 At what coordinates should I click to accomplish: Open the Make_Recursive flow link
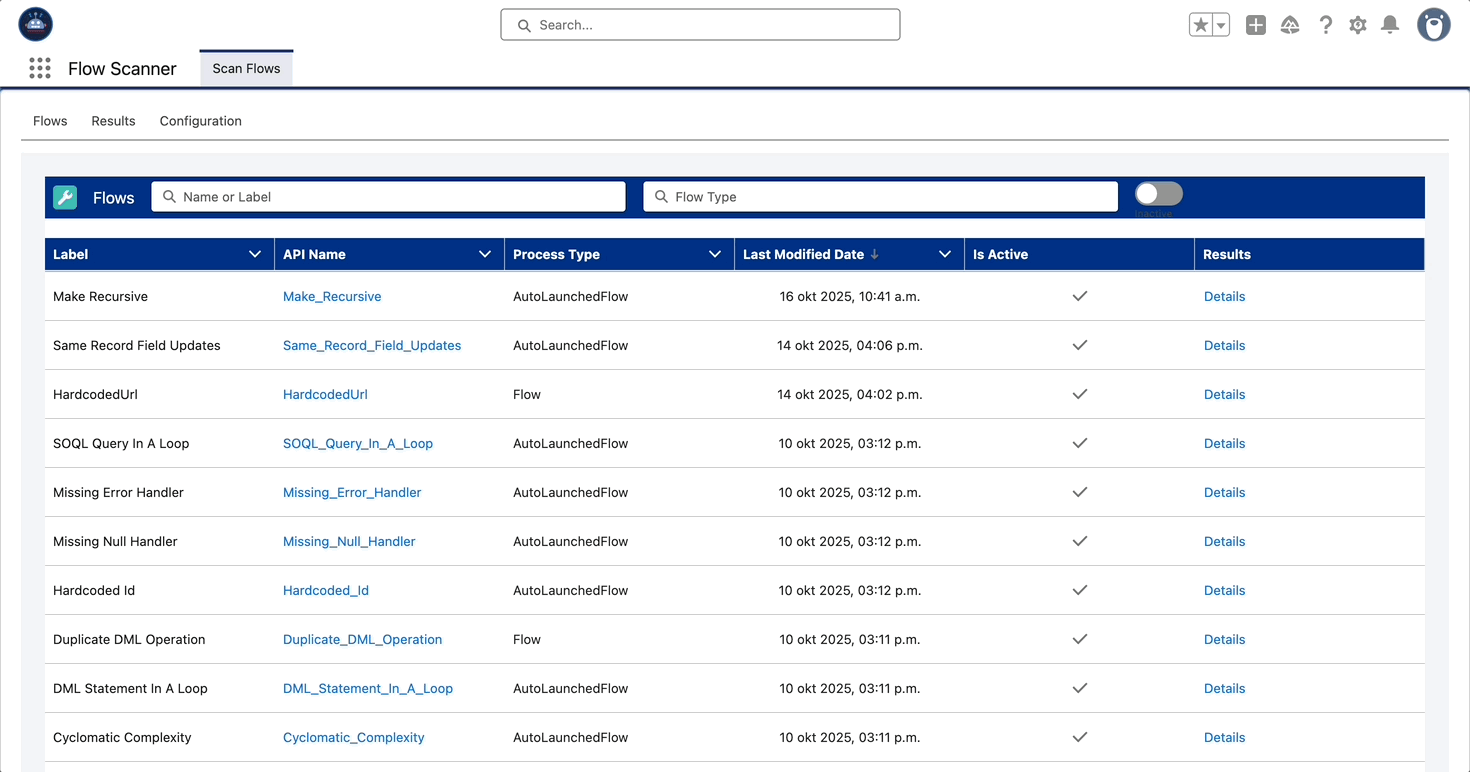pyautogui.click(x=332, y=297)
